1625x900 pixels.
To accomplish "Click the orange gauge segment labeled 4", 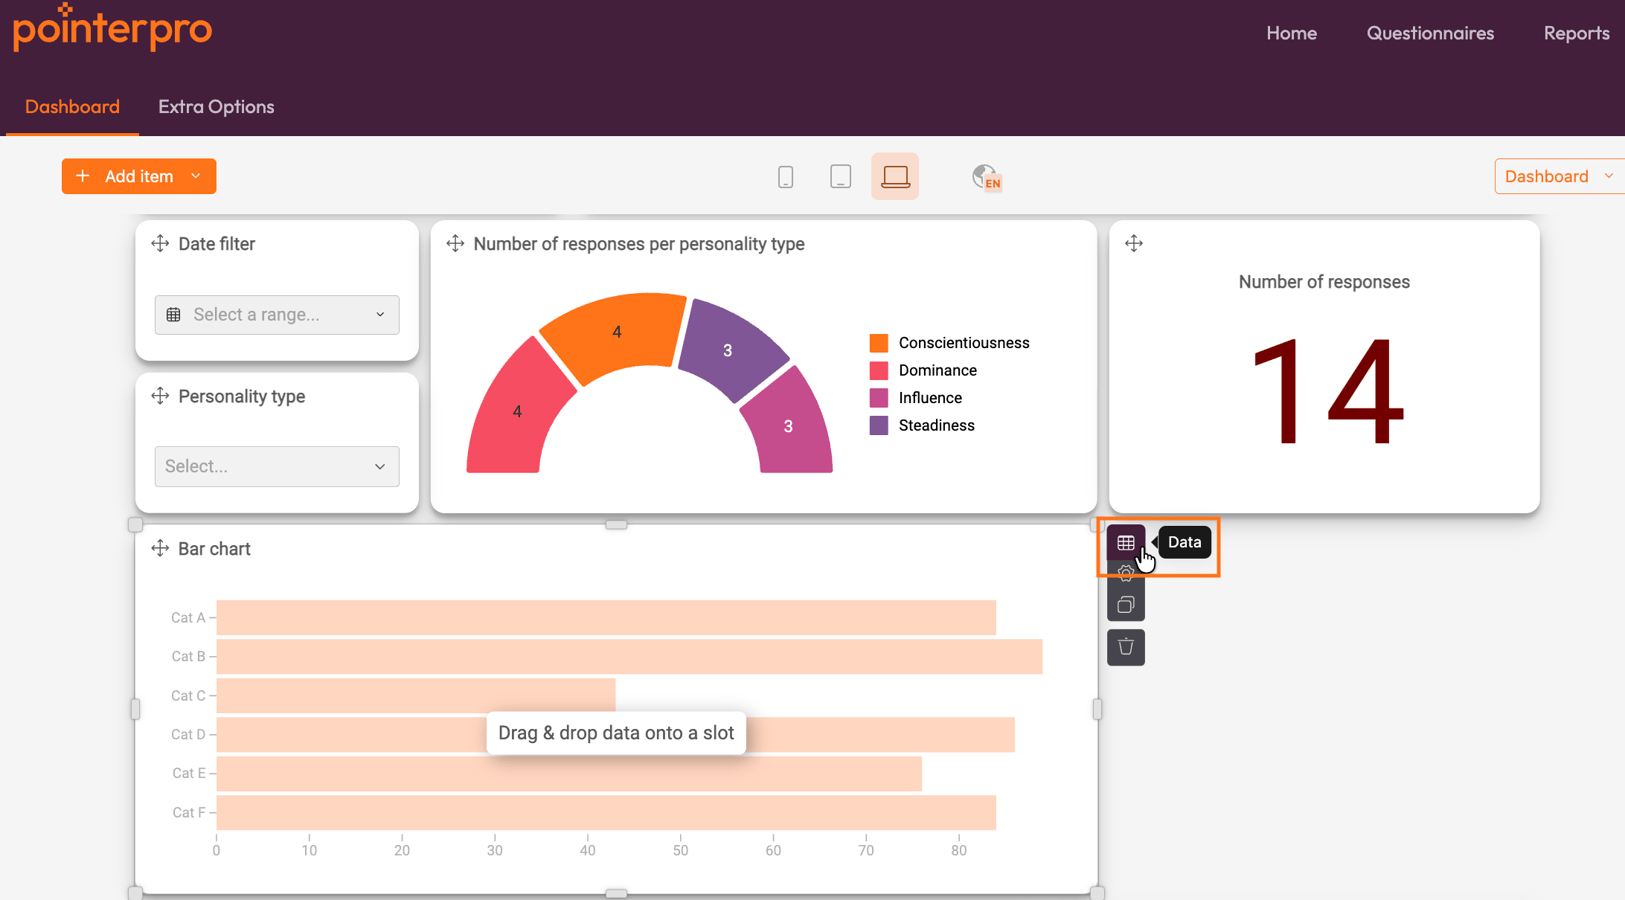I will pos(616,334).
